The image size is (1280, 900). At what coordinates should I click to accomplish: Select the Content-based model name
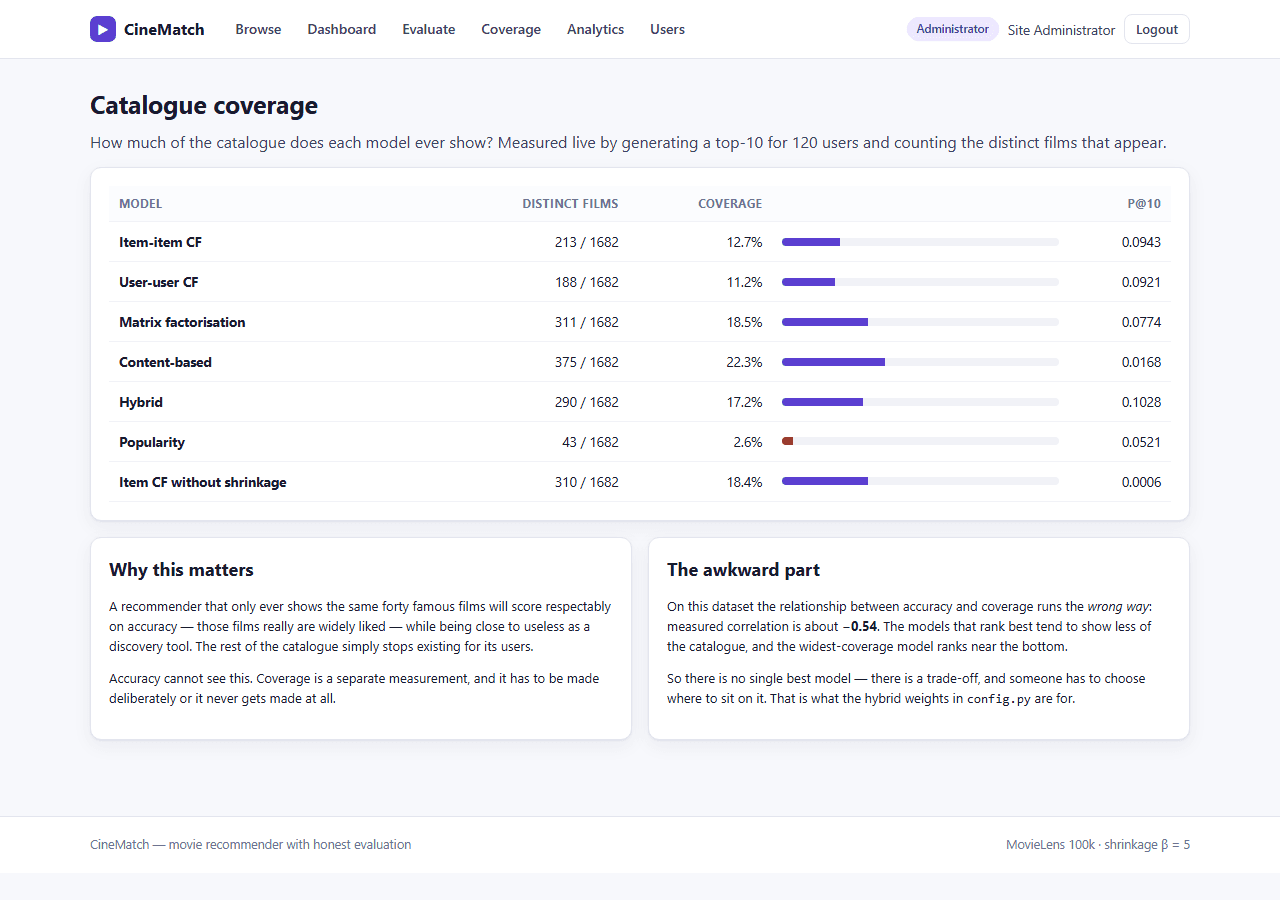165,362
